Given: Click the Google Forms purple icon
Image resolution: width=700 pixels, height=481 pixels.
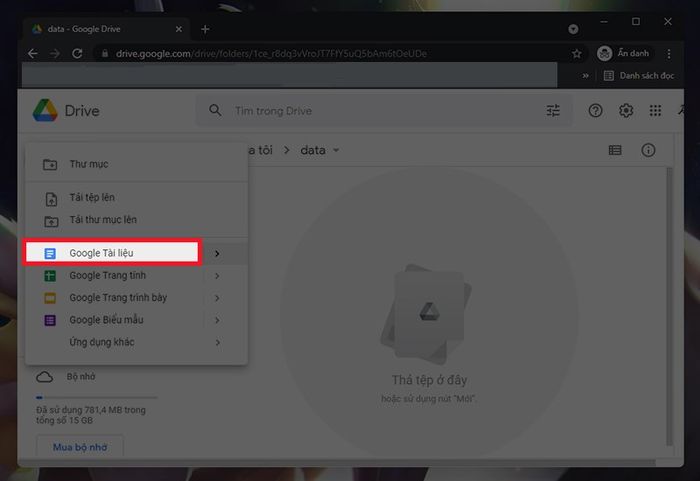Looking at the screenshot, I should [50, 320].
